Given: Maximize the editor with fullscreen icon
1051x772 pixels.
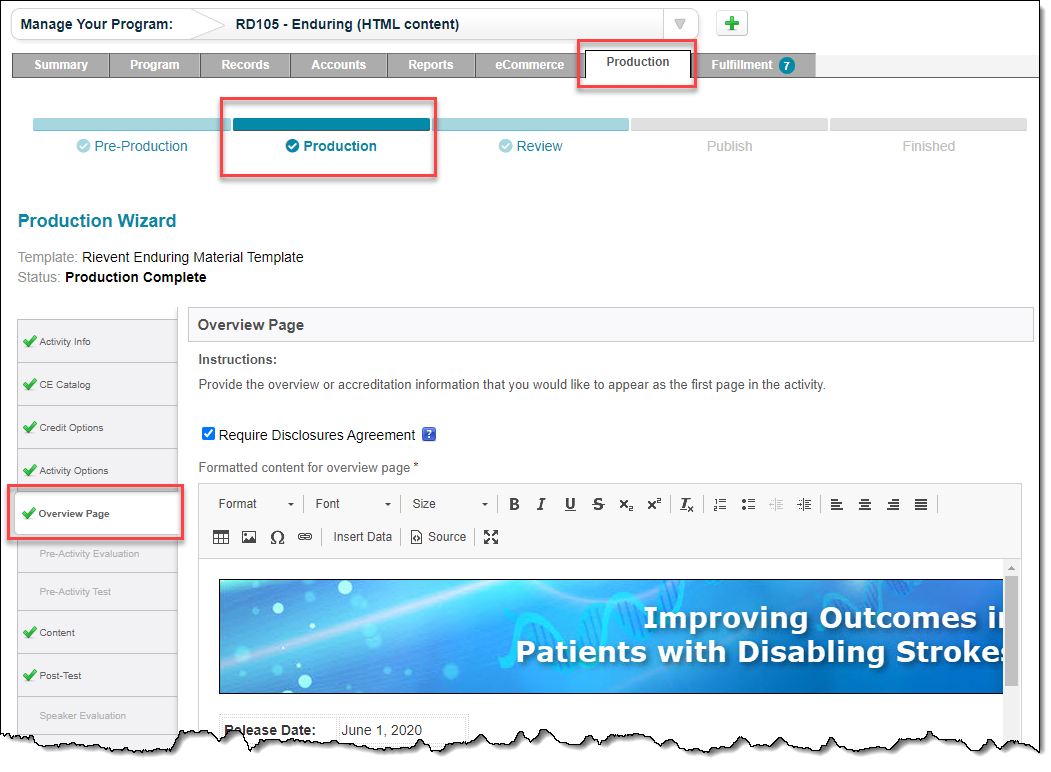Looking at the screenshot, I should coord(491,537).
